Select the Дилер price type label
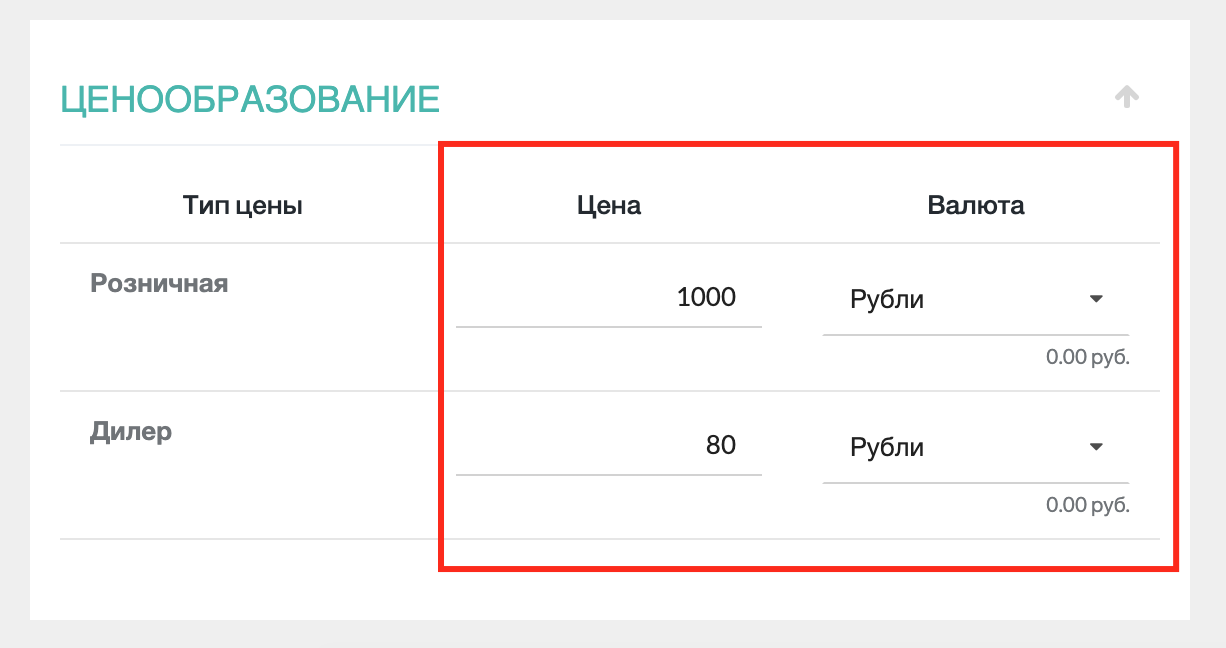This screenshot has height=648, width=1226. pyautogui.click(x=131, y=431)
